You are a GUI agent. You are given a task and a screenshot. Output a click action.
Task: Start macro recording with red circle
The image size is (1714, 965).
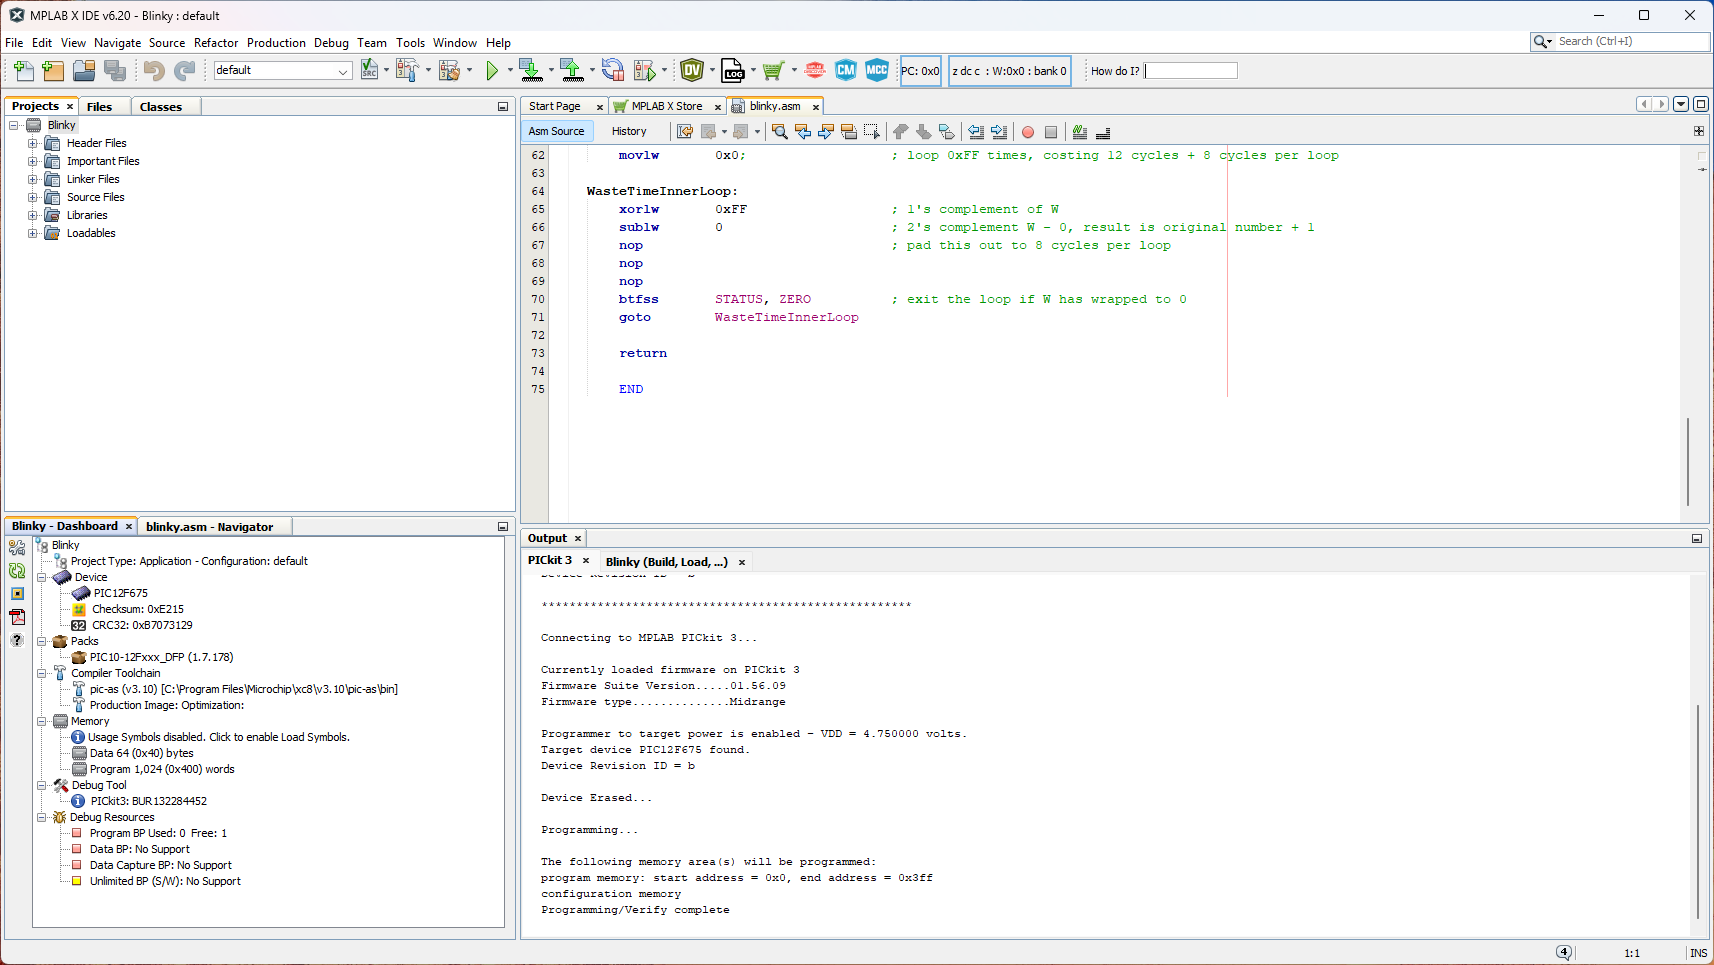[1027, 132]
